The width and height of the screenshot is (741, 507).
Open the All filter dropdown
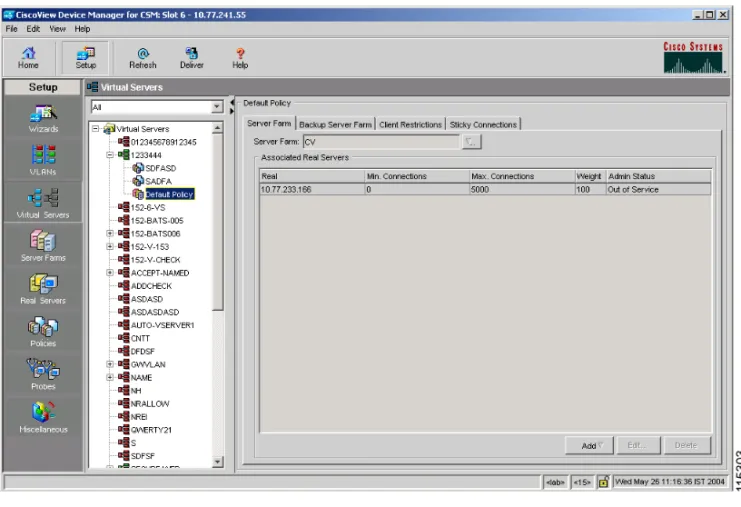(216, 107)
